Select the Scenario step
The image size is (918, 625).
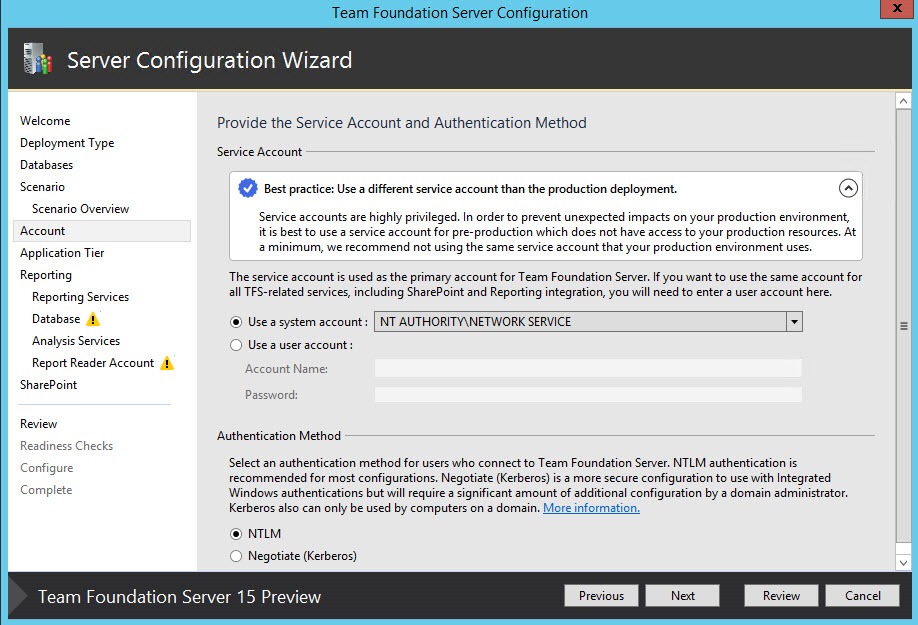pos(42,187)
